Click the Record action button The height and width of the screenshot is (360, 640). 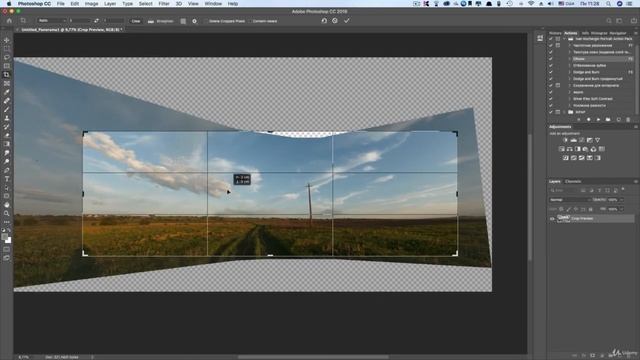pyautogui.click(x=589, y=120)
